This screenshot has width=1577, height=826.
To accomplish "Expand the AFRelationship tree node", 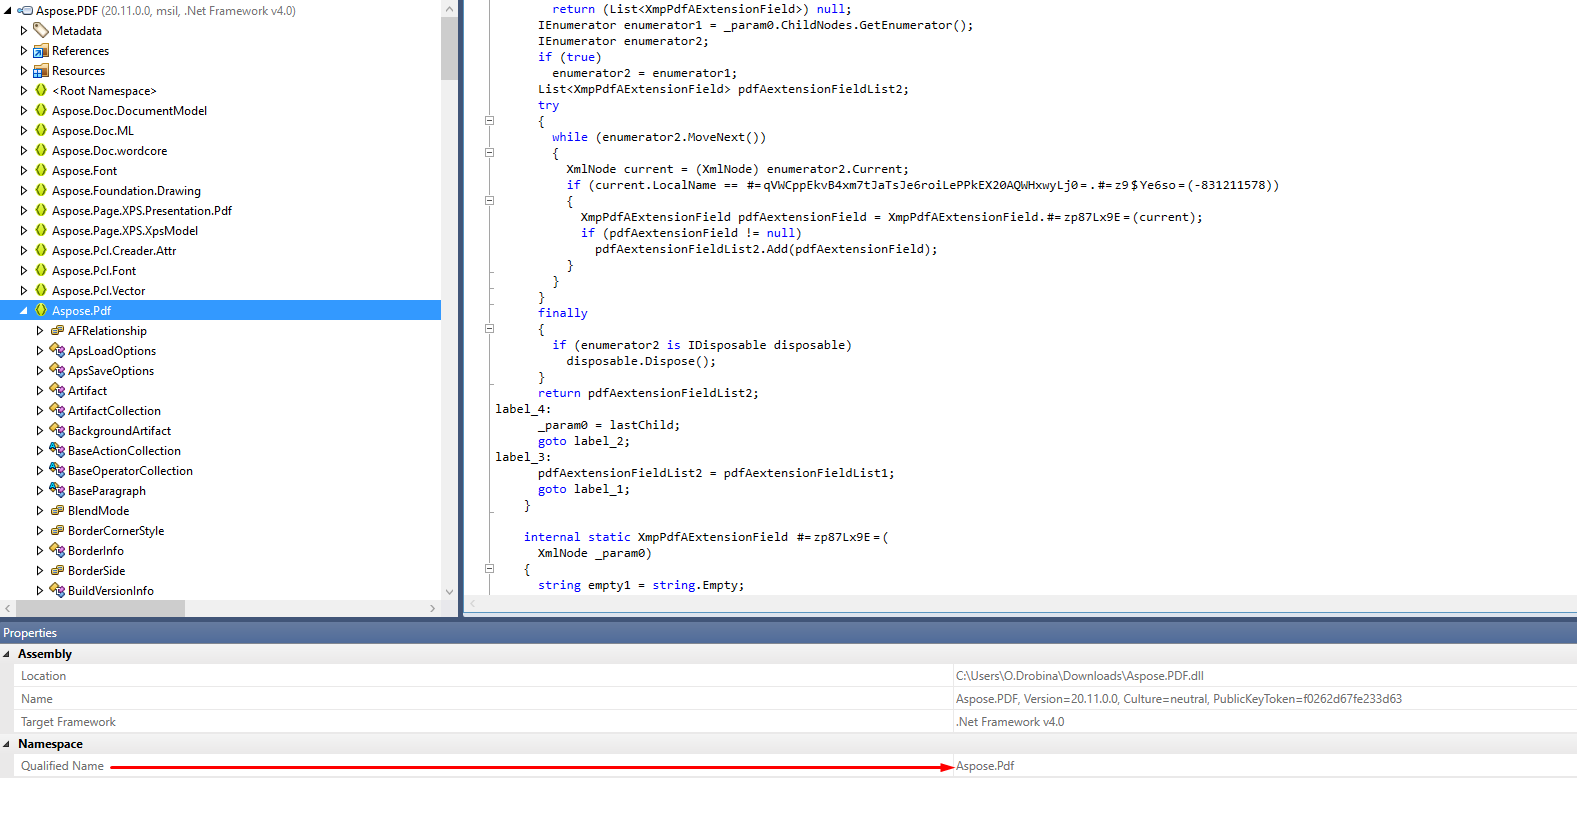I will (40, 331).
